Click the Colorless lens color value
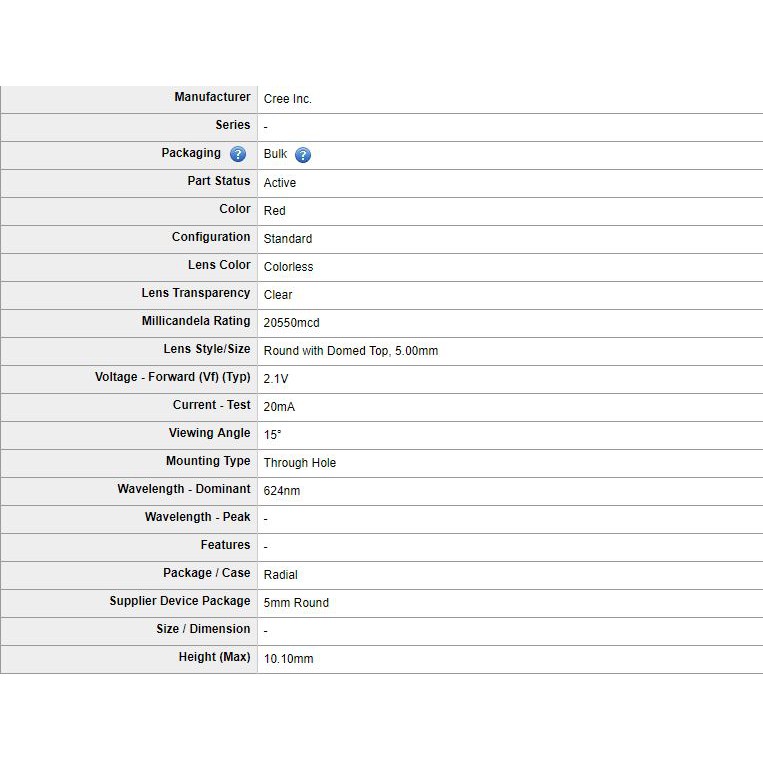 tap(288, 267)
